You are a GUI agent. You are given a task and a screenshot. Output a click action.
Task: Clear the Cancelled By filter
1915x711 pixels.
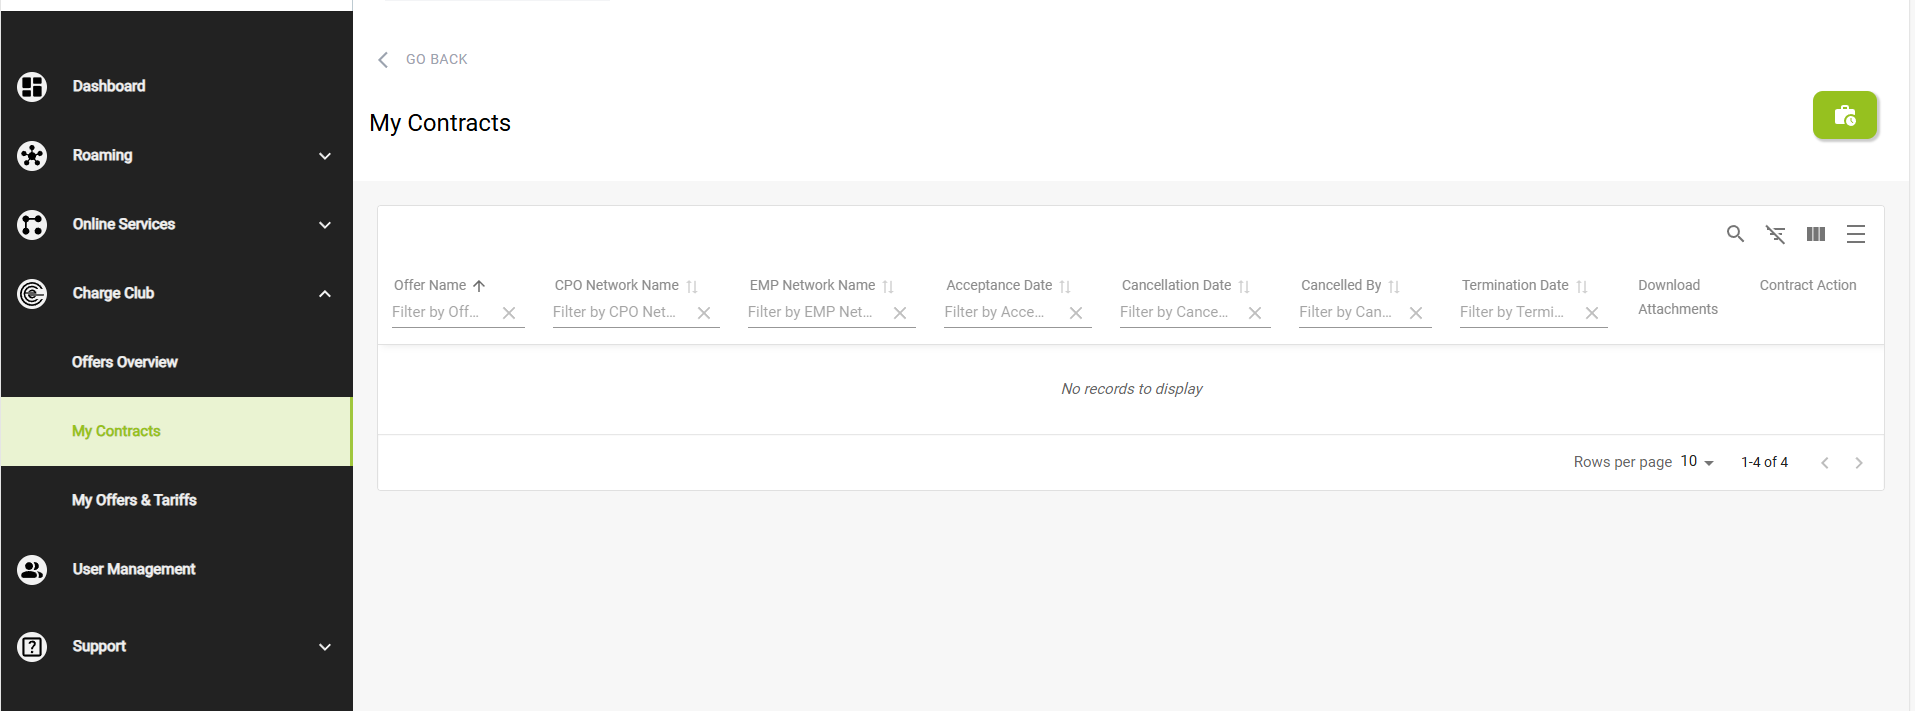point(1416,313)
